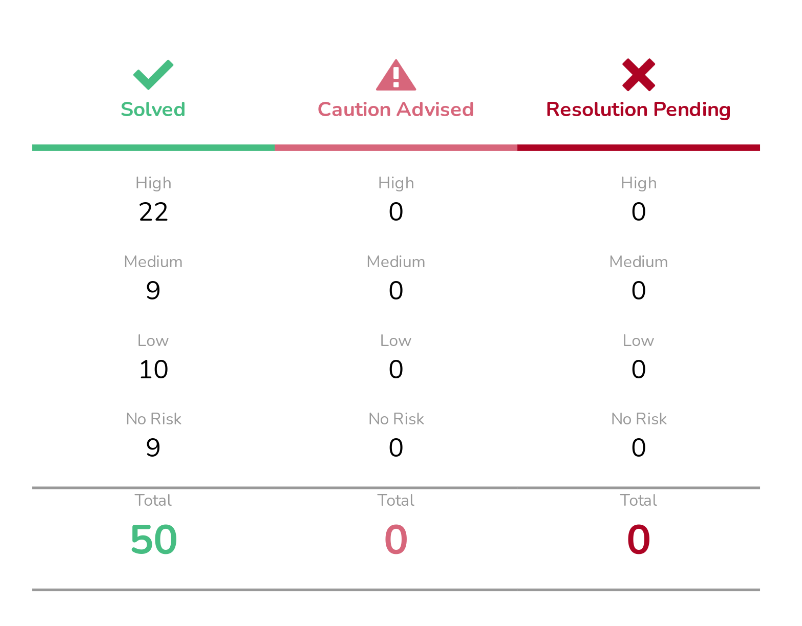Open the Solved No Risk count
802x626 pixels.
[x=153, y=448]
